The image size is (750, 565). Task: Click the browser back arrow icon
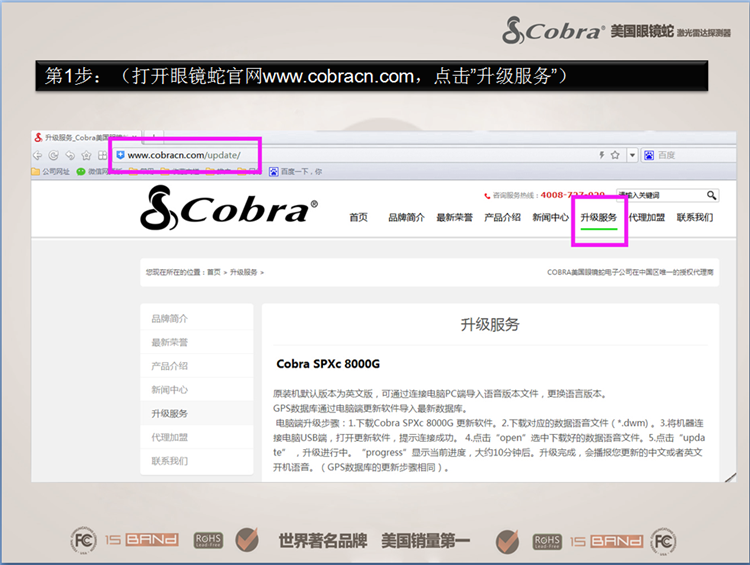[37, 155]
